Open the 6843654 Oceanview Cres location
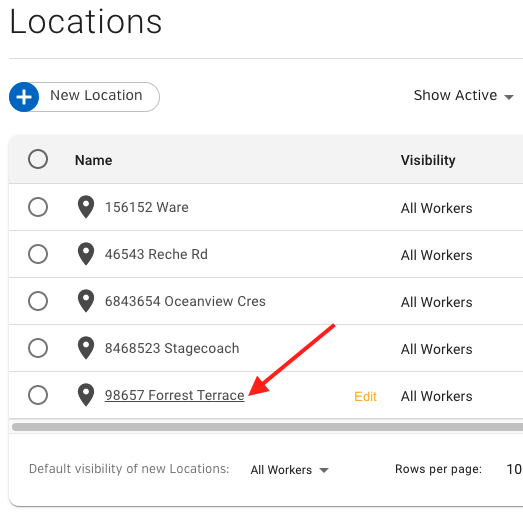 tap(185, 302)
